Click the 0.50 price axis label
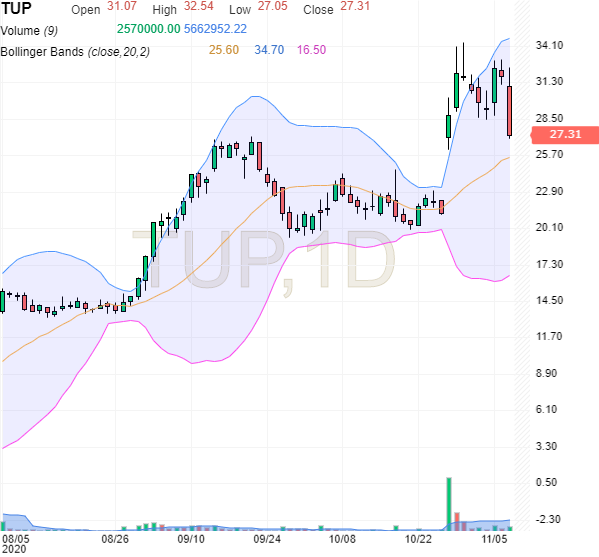The height and width of the screenshot is (557, 599). click(546, 483)
